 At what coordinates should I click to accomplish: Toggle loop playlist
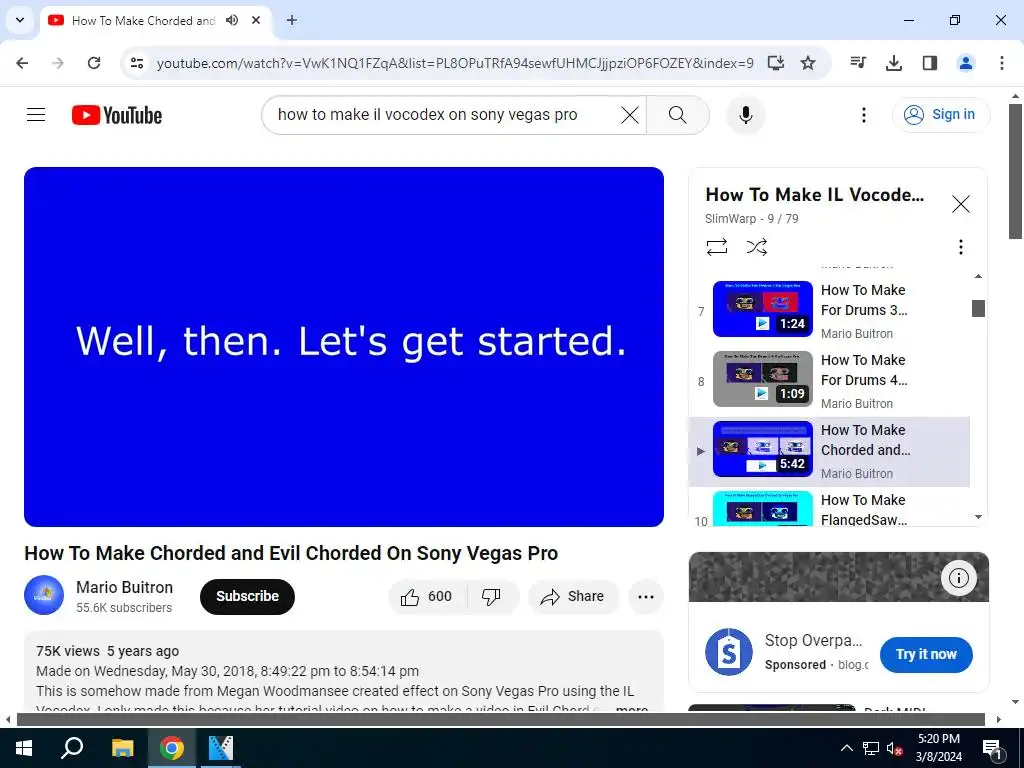tap(716, 247)
